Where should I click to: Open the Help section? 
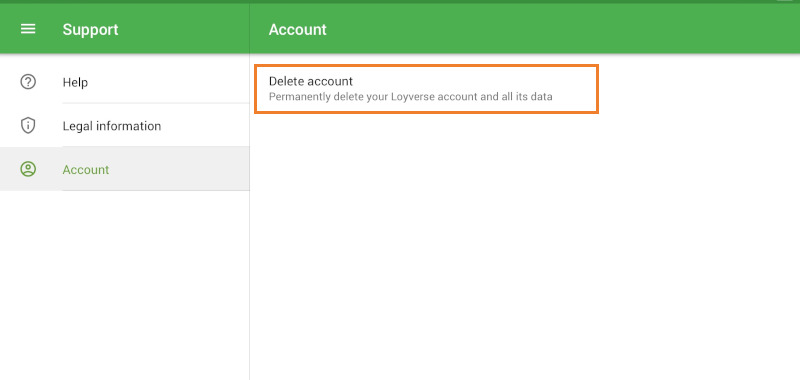pyautogui.click(x=124, y=82)
